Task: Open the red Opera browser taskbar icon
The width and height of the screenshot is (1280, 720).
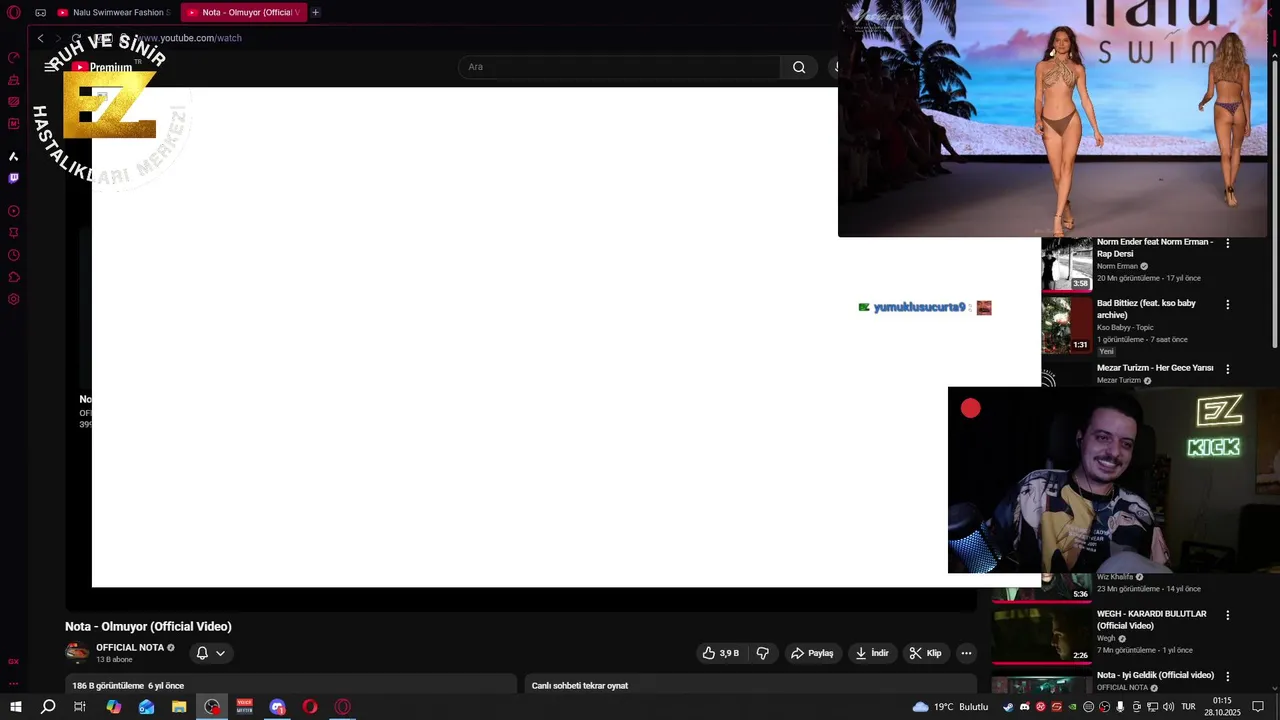Action: (x=310, y=707)
